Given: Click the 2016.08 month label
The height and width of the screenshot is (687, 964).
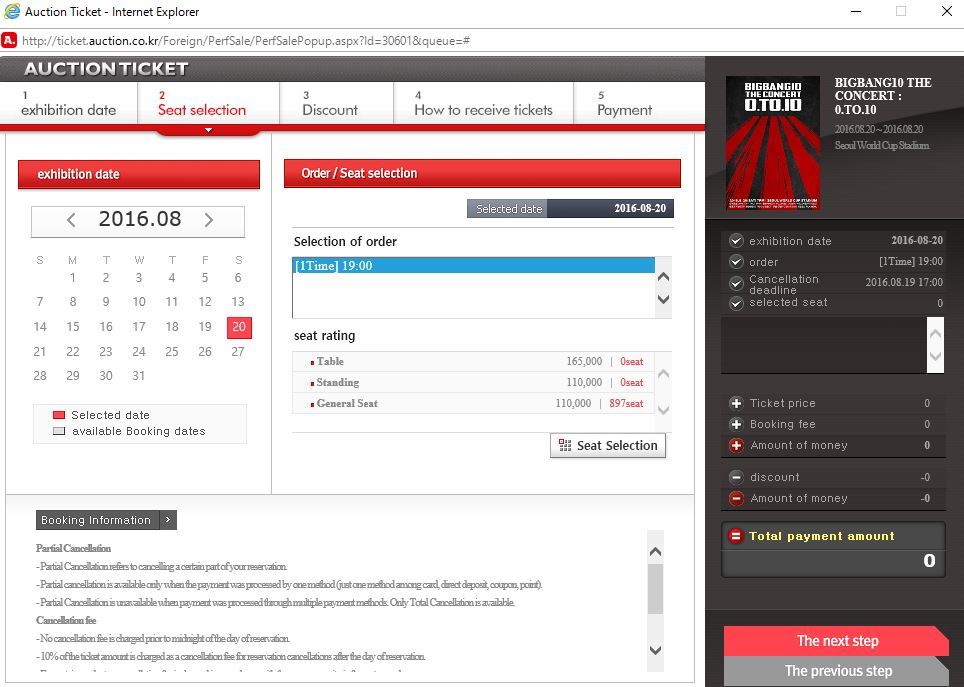Looking at the screenshot, I should pyautogui.click(x=140, y=219).
